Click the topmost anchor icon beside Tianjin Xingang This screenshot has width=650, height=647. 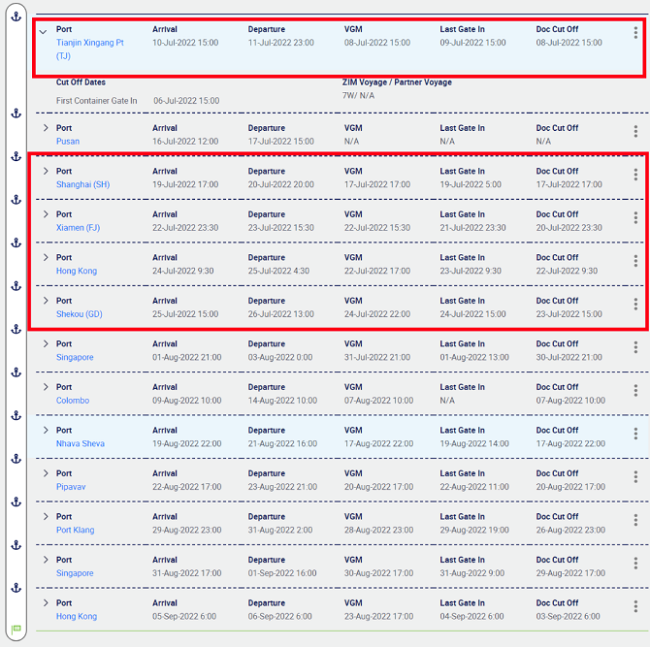pos(16,17)
